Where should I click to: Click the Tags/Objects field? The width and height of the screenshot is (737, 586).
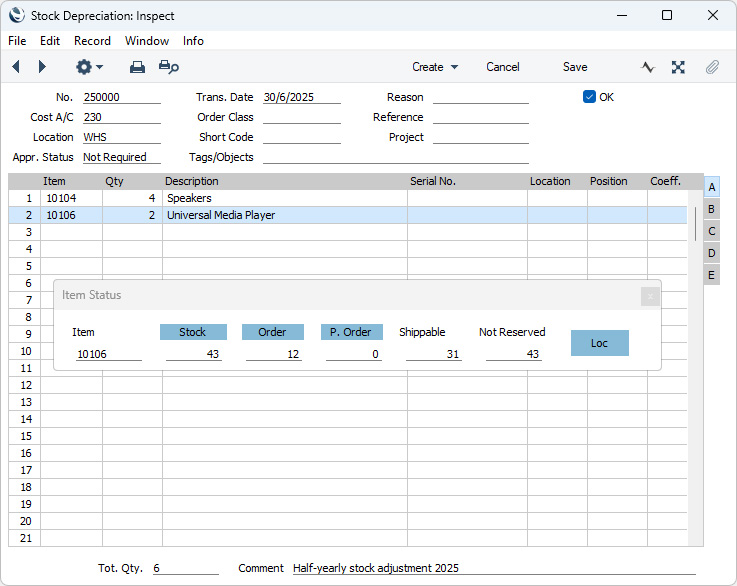396,157
